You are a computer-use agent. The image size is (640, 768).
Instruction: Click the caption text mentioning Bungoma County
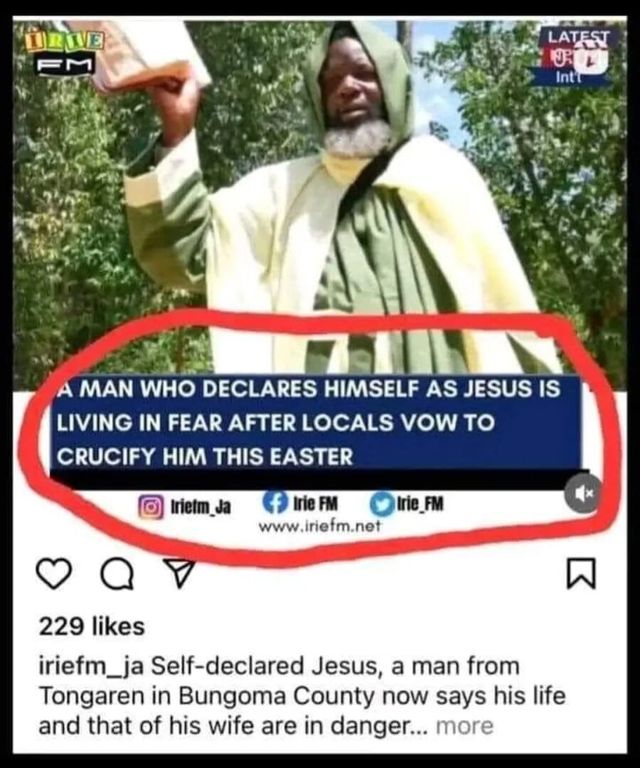coord(302,696)
